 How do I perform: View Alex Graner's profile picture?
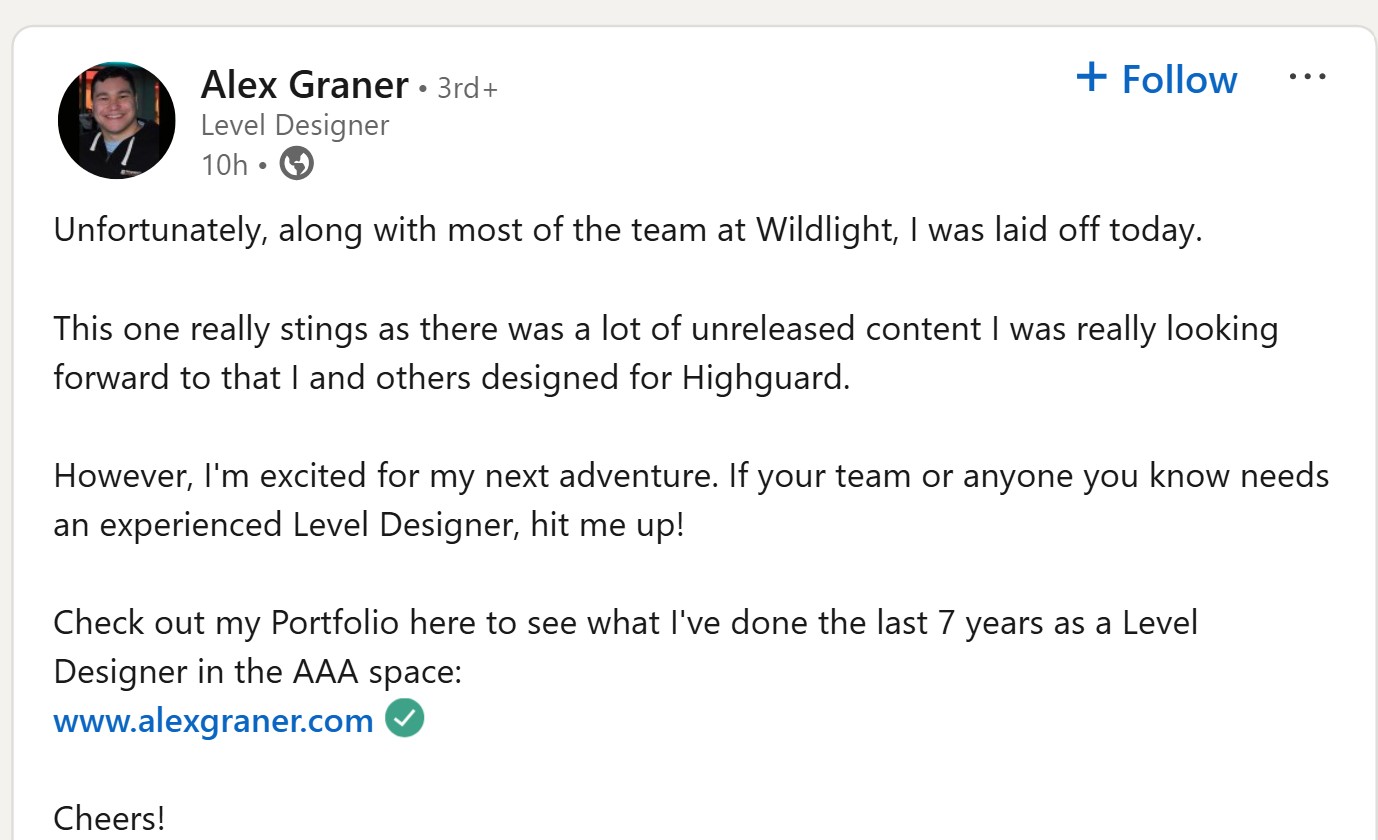pyautogui.click(x=115, y=120)
